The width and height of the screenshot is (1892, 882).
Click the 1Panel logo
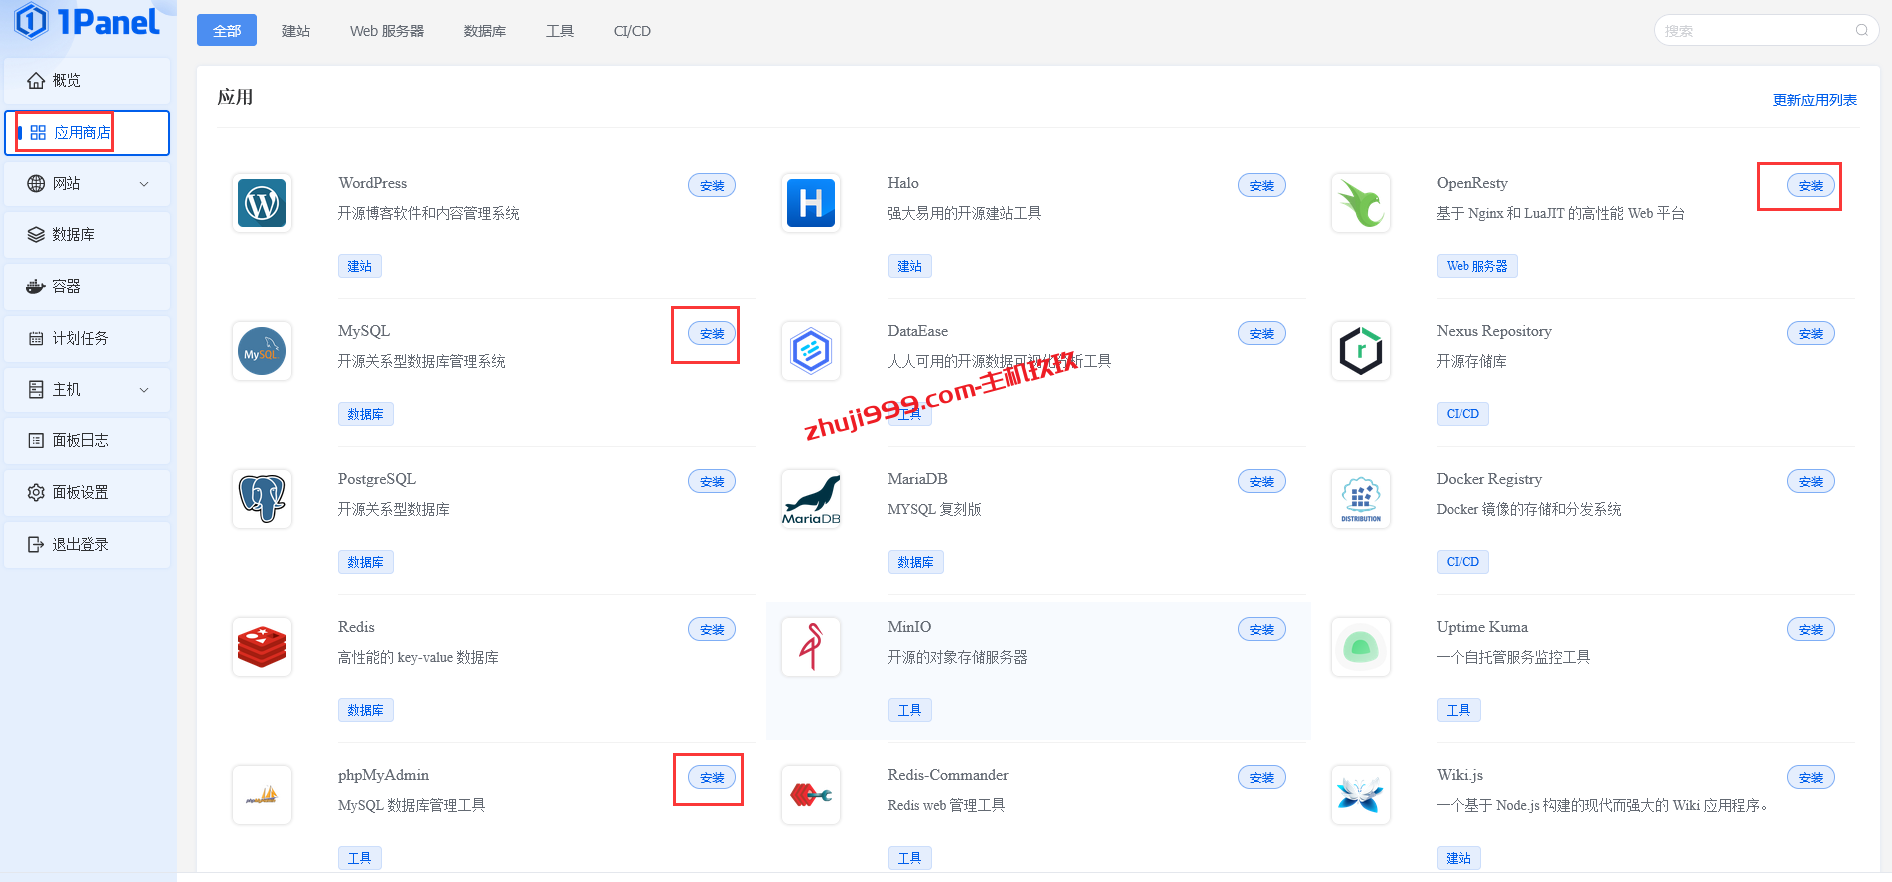(88, 21)
